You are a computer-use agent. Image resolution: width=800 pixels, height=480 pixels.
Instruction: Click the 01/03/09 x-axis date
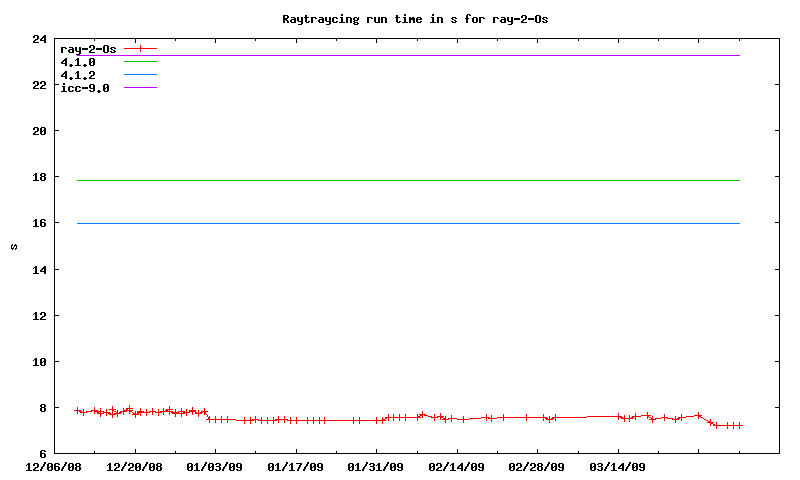pos(215,466)
